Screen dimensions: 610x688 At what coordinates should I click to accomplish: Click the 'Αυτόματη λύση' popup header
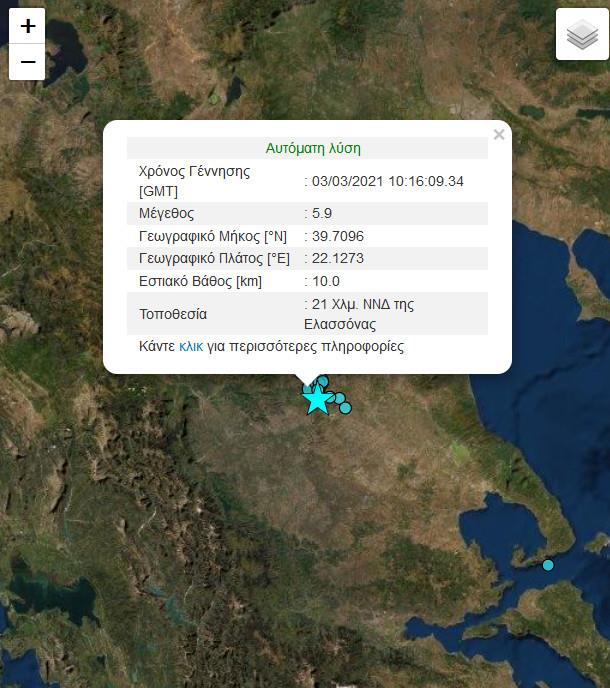coord(313,148)
